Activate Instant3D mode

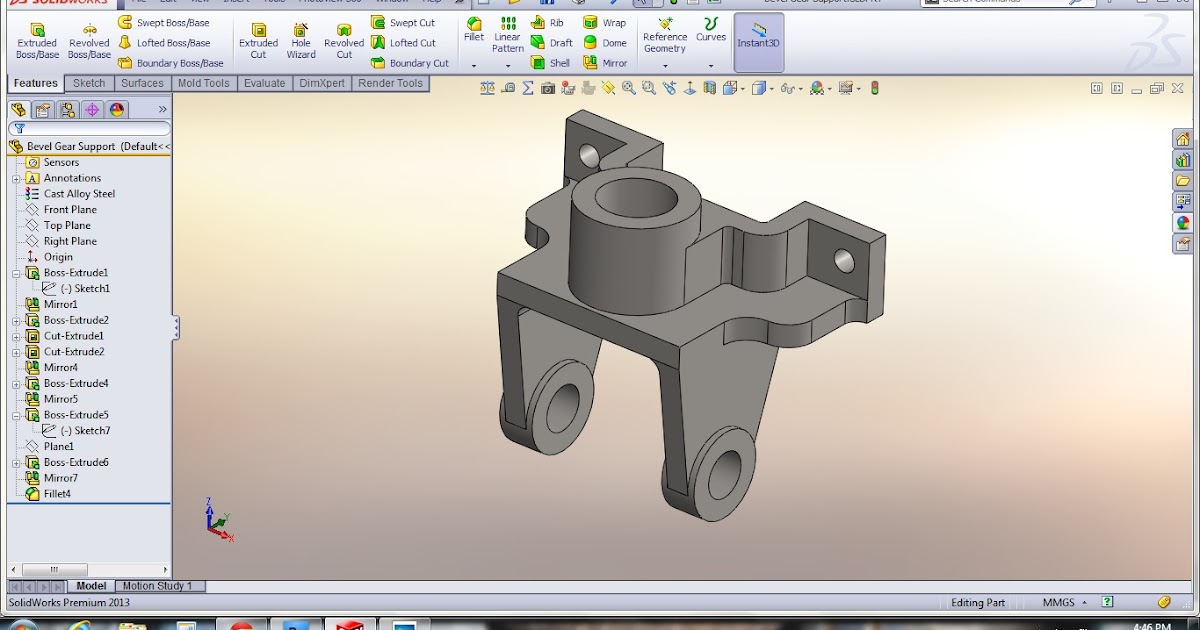(758, 40)
